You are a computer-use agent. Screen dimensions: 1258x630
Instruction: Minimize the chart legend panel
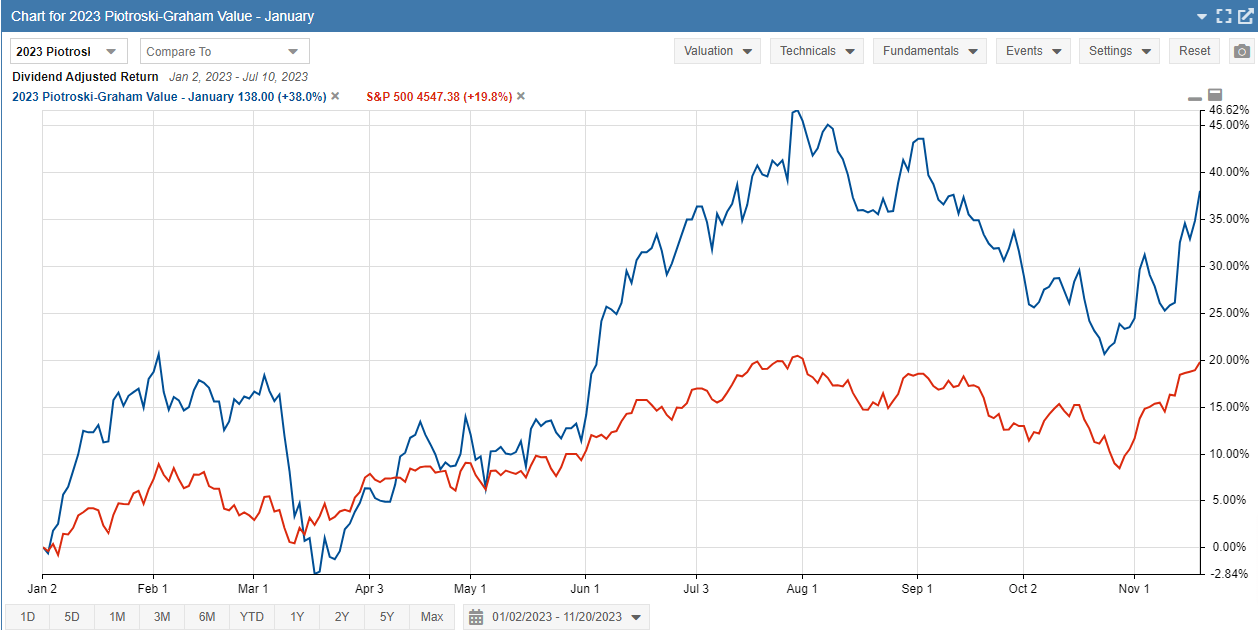1194,98
